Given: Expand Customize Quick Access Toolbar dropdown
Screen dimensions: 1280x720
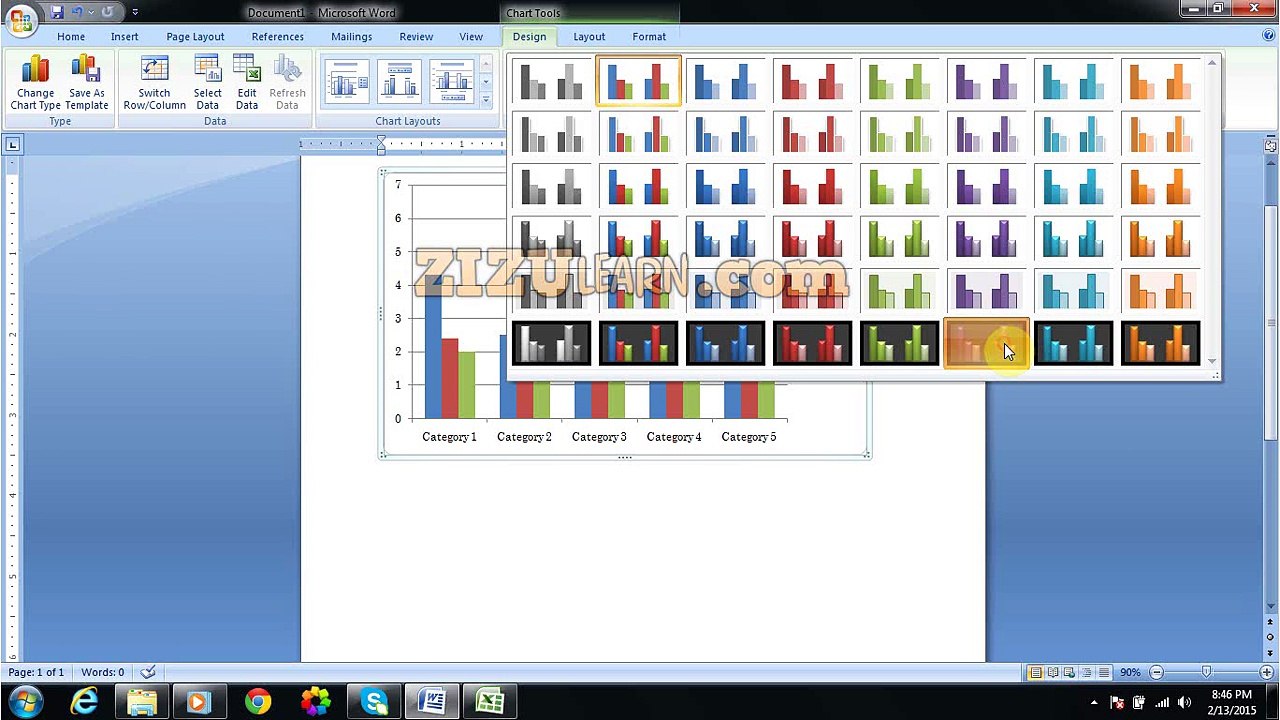Looking at the screenshot, I should [135, 12].
